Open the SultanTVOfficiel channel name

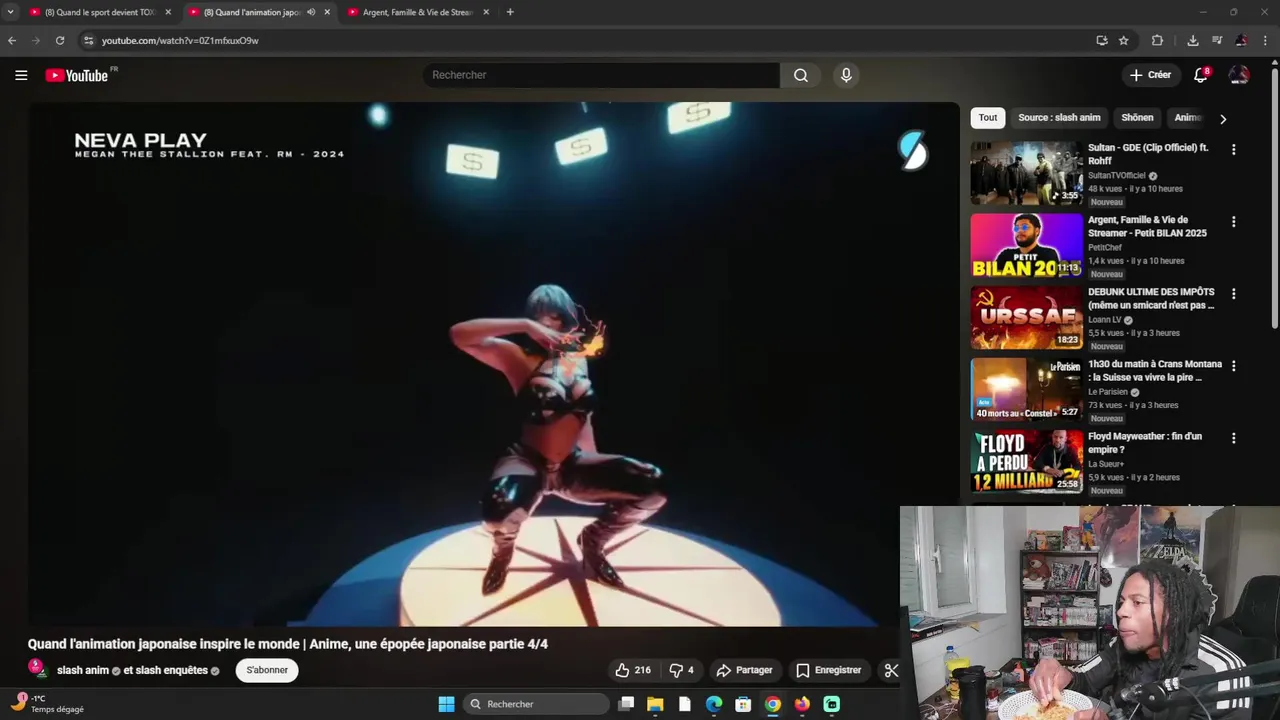(1117, 175)
